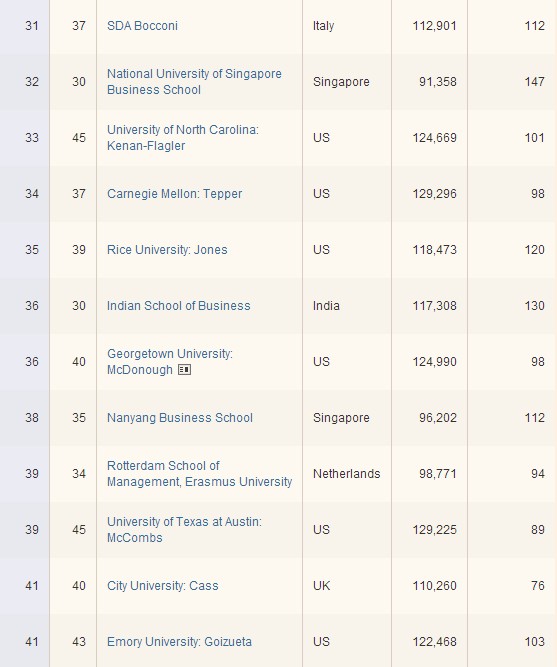Open the Emory University: Goizueta link
Image resolution: width=557 pixels, height=667 pixels.
179,642
